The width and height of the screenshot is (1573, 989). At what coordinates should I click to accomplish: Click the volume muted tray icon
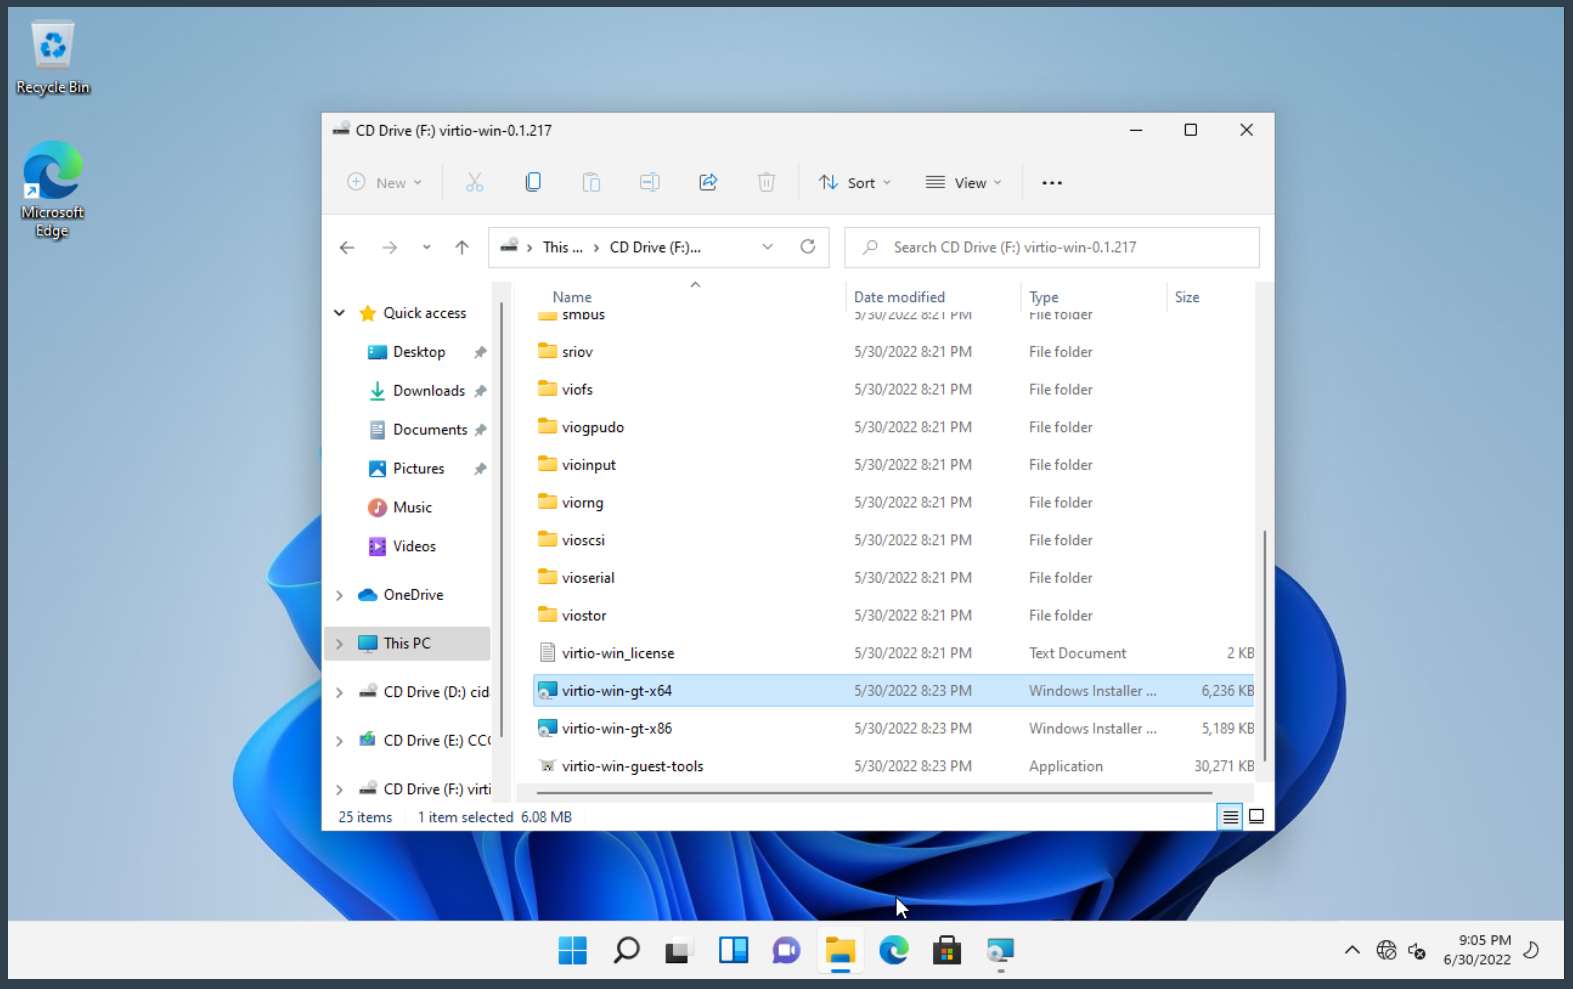tap(1417, 950)
